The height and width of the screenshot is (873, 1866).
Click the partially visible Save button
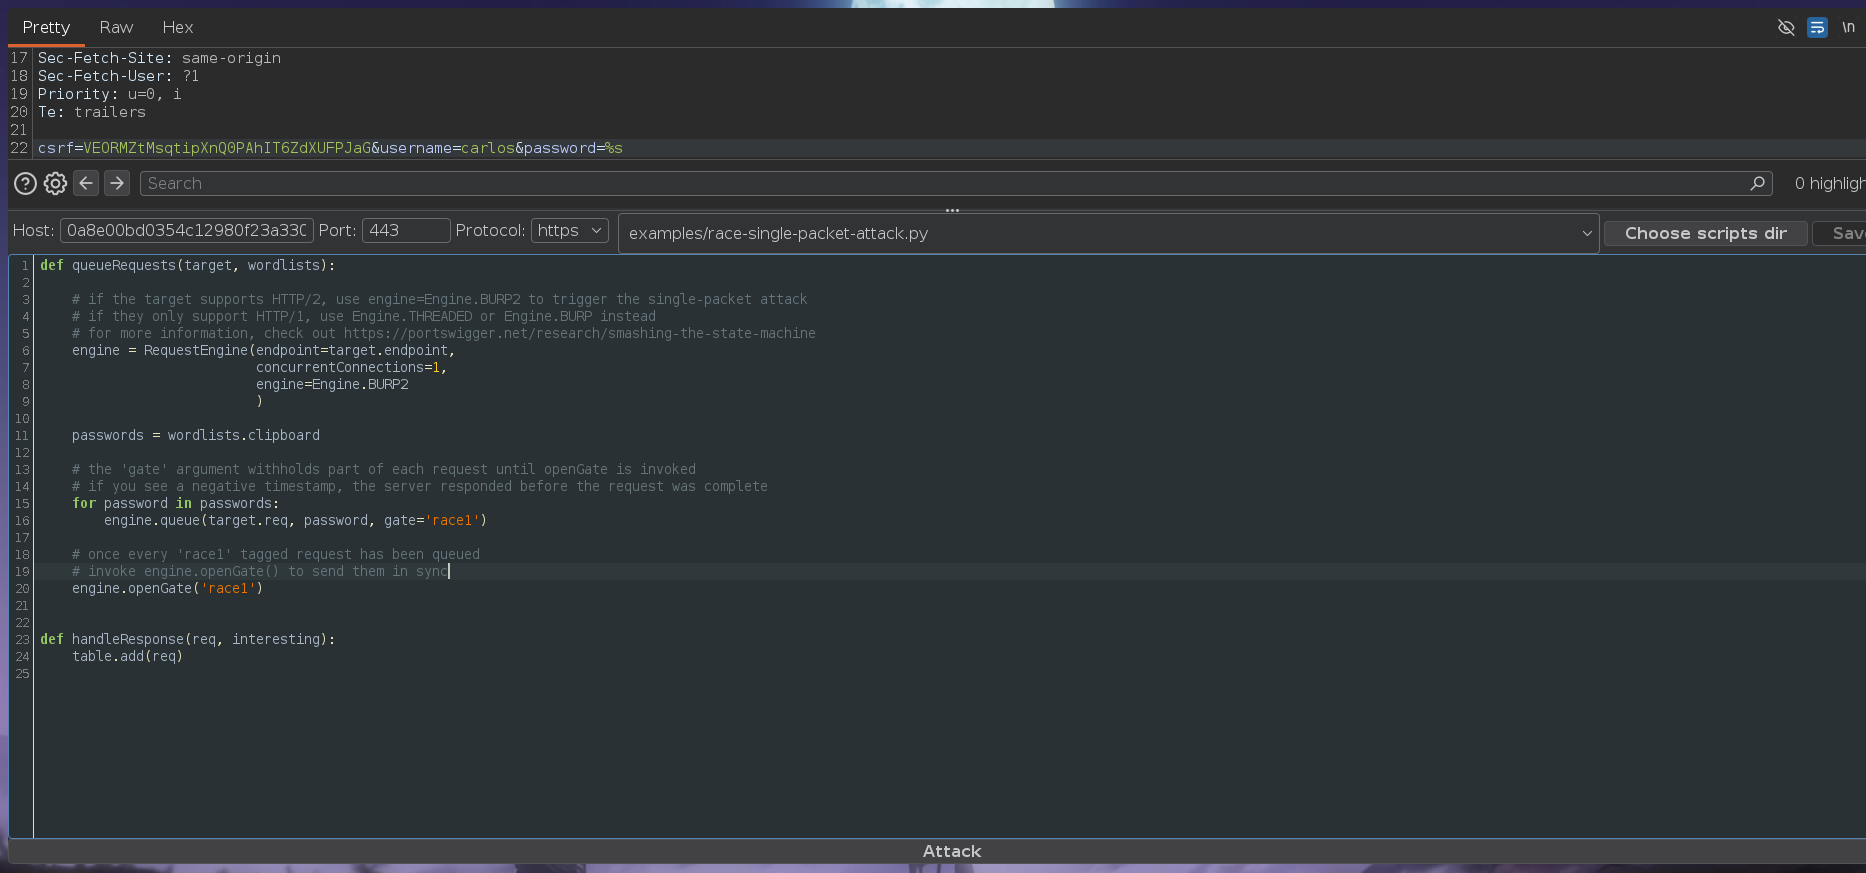1840,233
